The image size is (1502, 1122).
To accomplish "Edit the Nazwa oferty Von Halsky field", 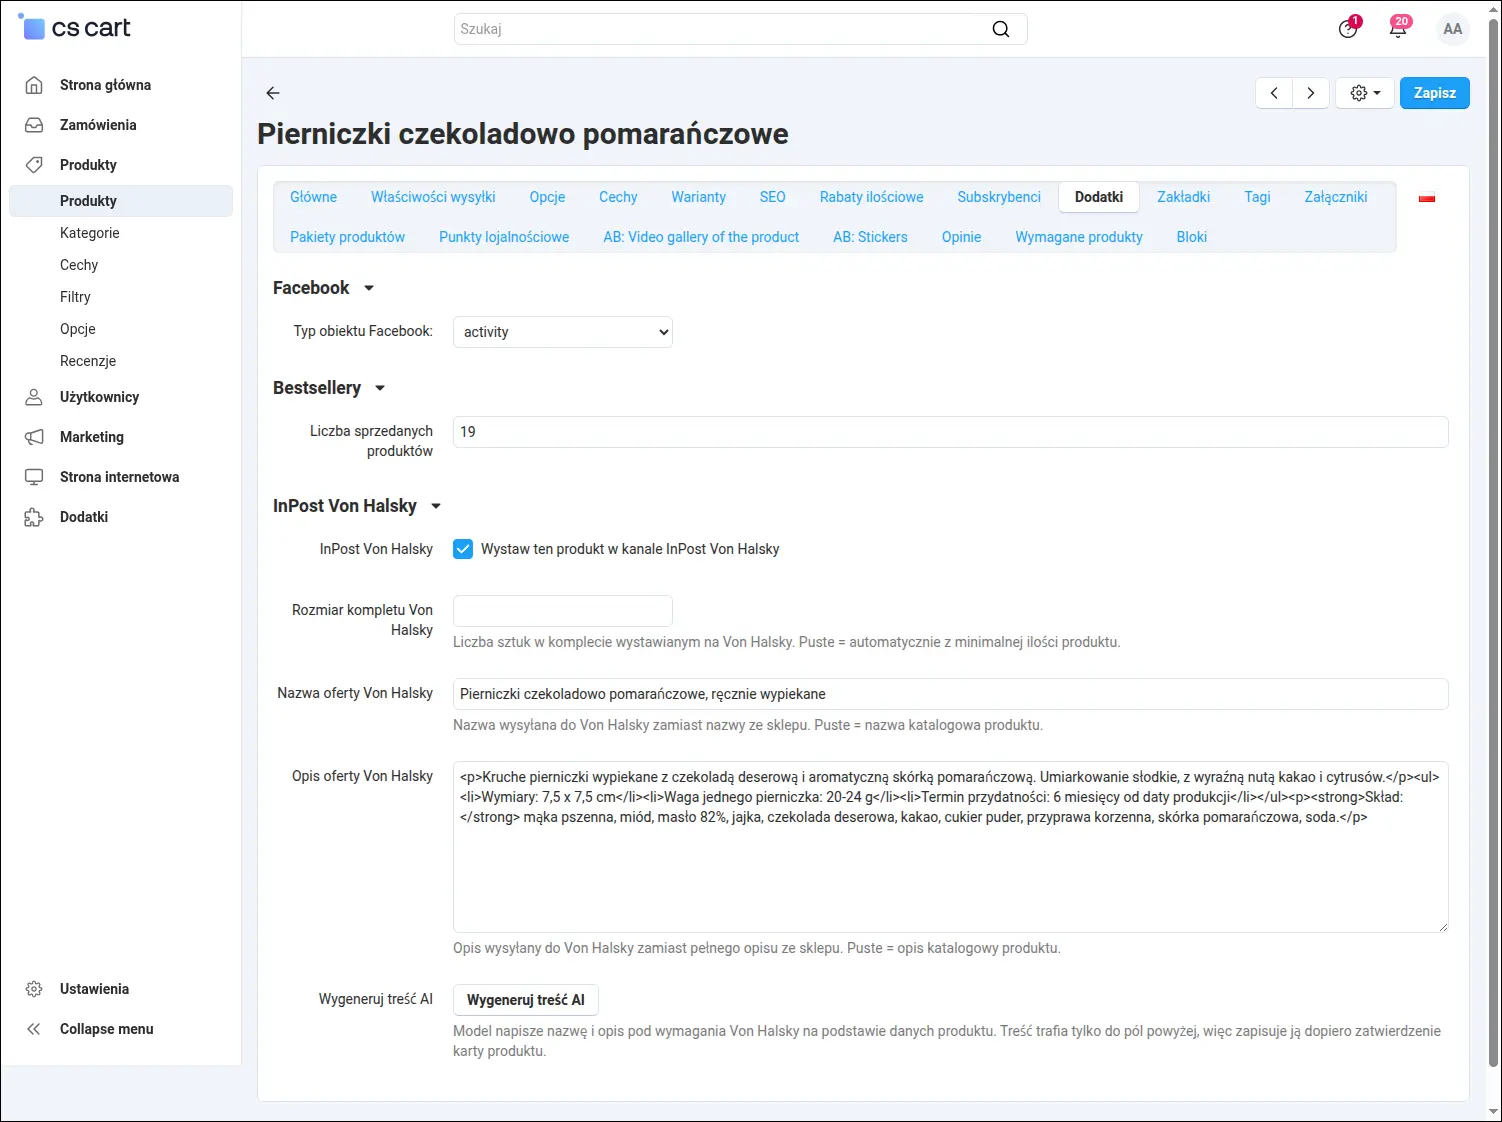I will coord(950,694).
